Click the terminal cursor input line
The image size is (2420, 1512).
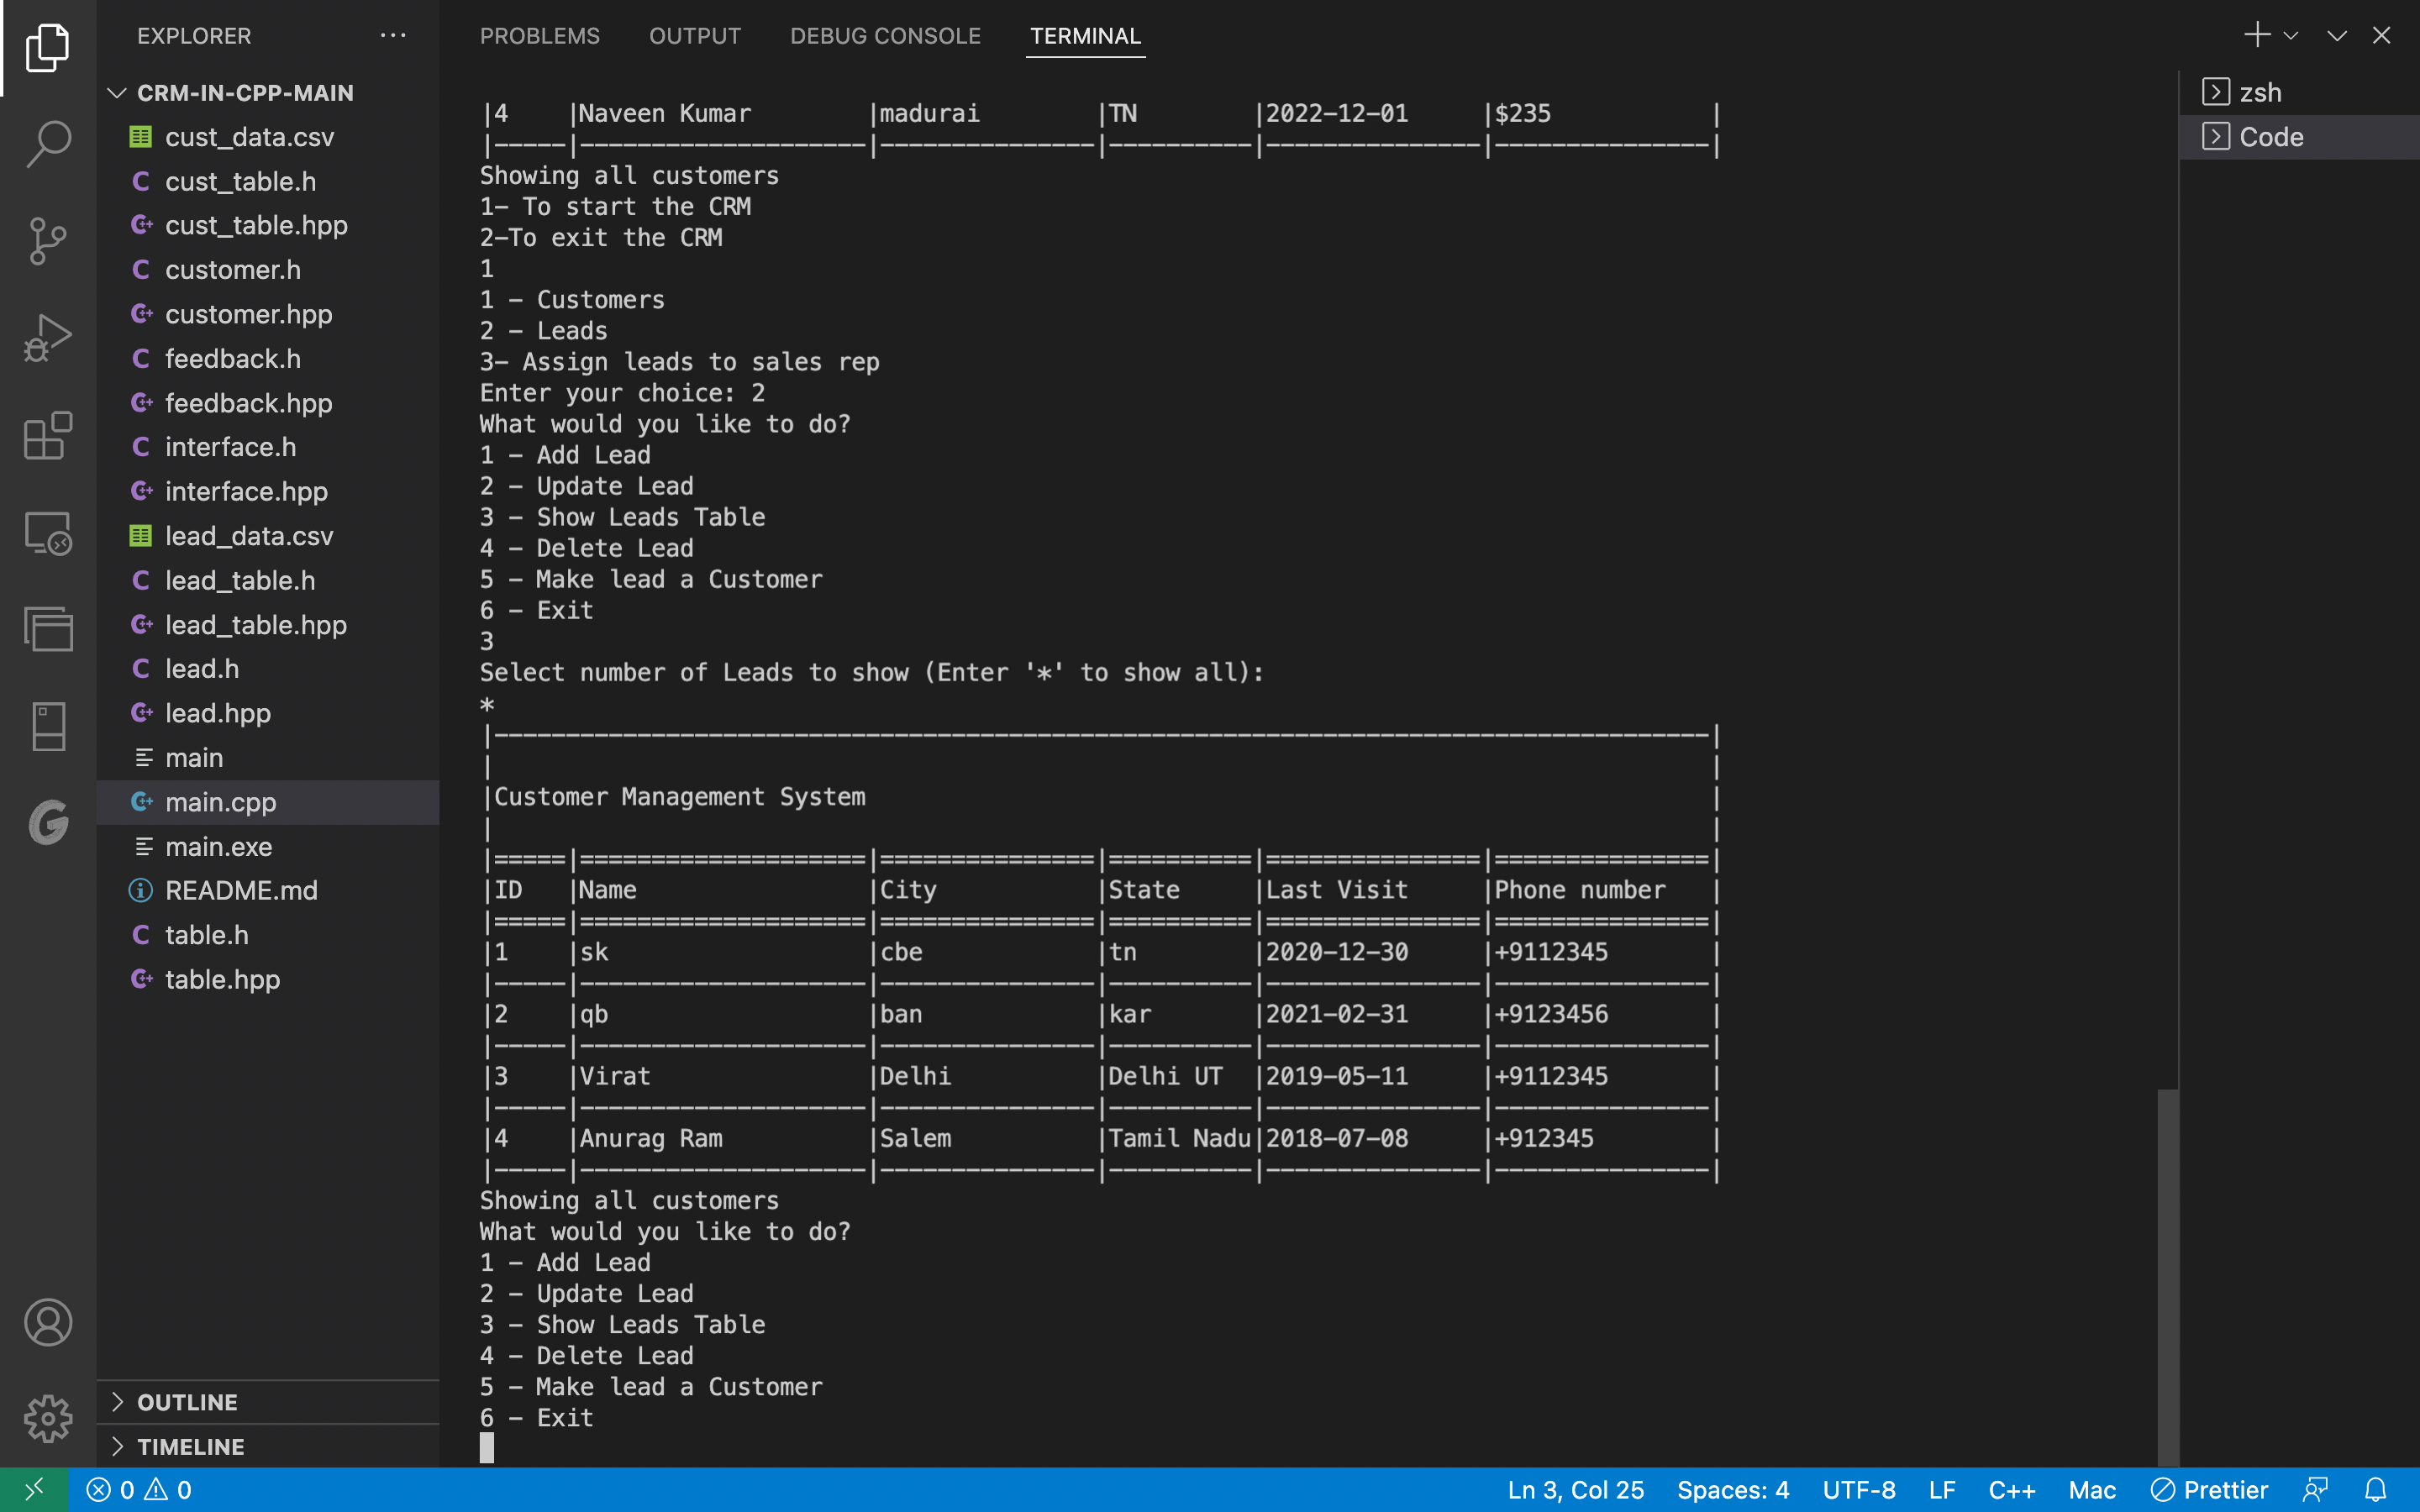click(487, 1447)
